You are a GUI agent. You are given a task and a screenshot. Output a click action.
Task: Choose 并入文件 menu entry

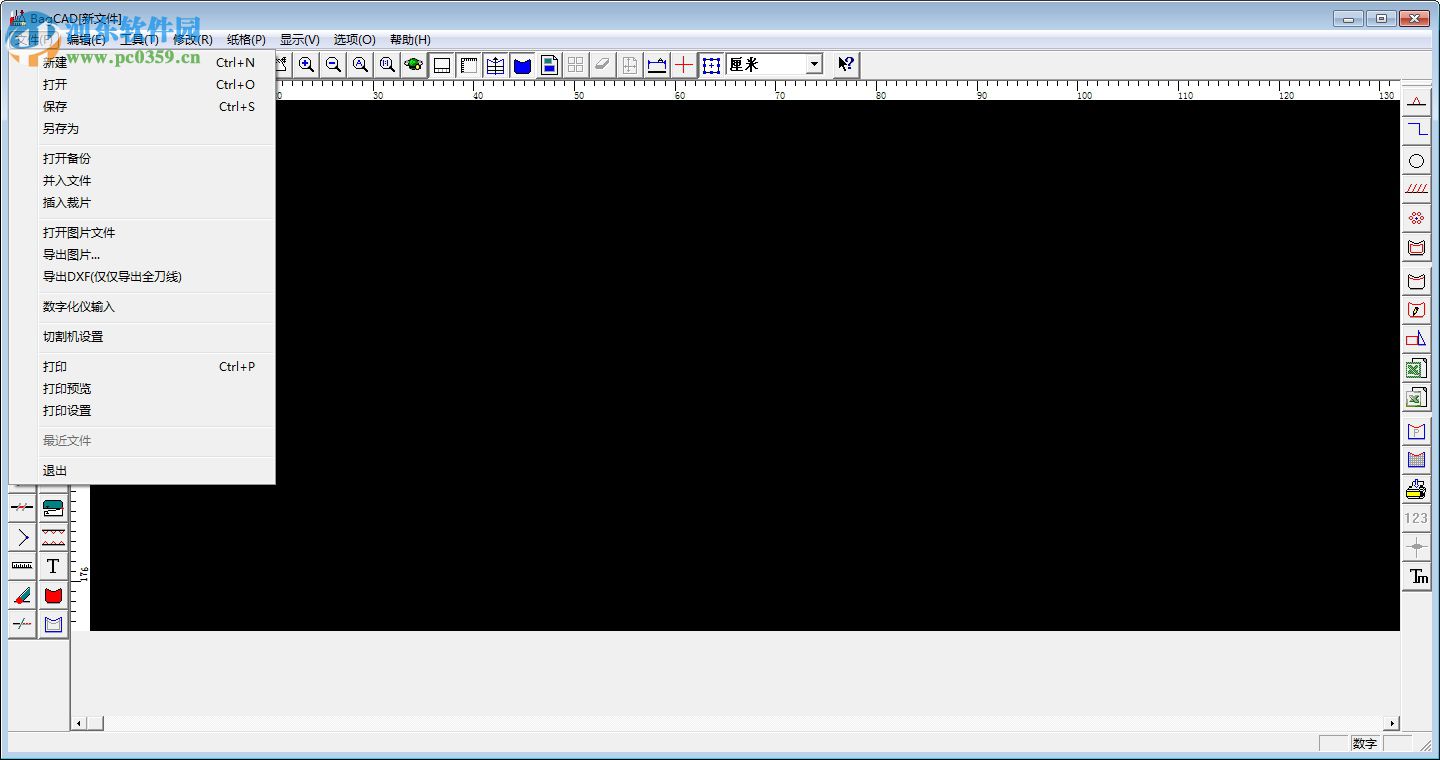142,180
